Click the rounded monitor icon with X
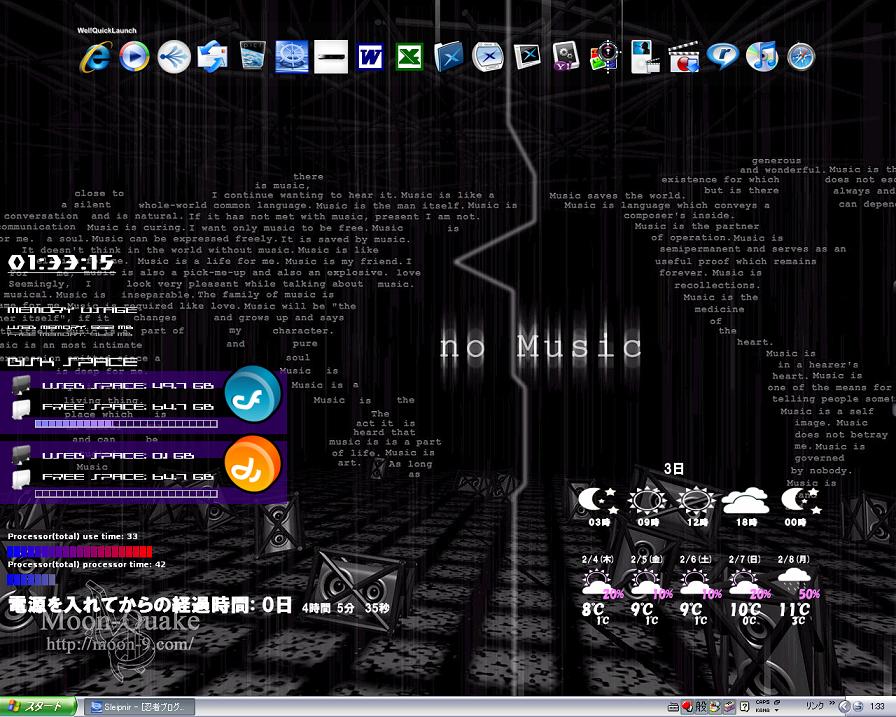 [487, 57]
